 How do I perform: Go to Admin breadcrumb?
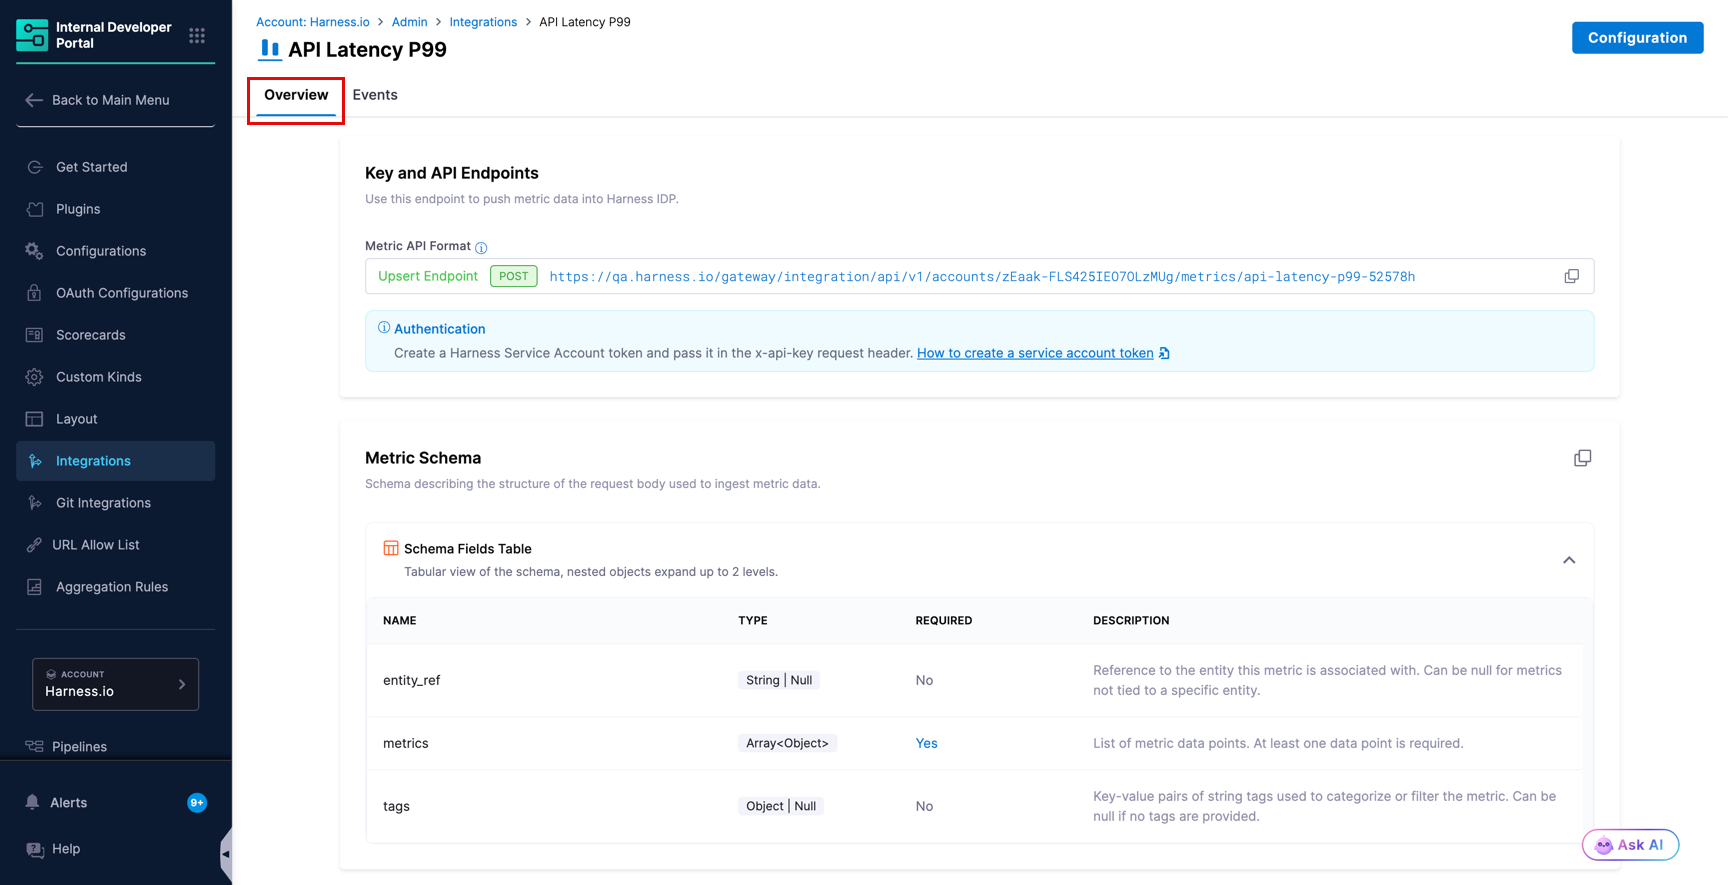pyautogui.click(x=409, y=22)
